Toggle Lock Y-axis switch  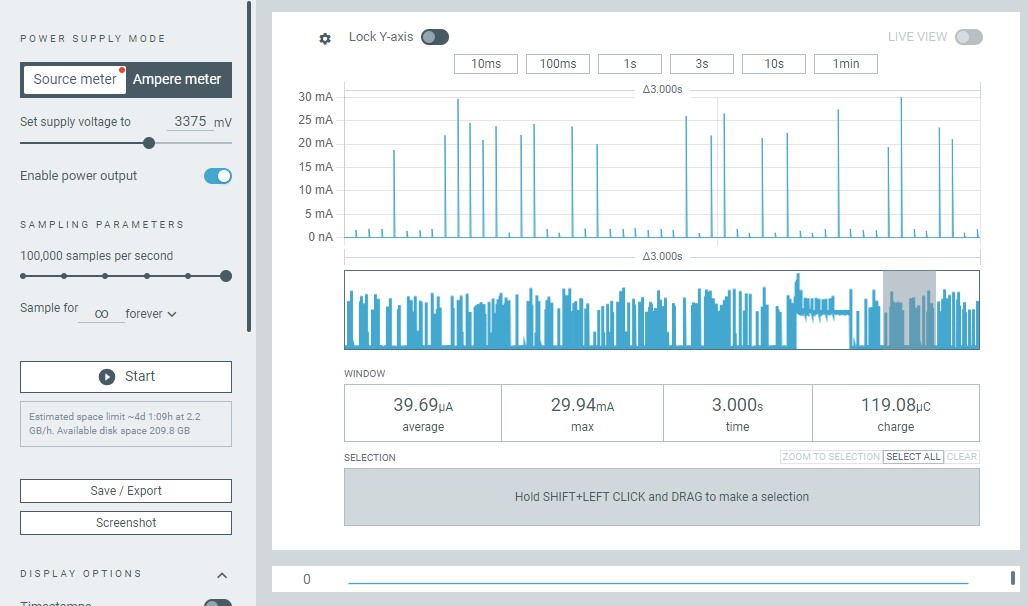tap(434, 37)
